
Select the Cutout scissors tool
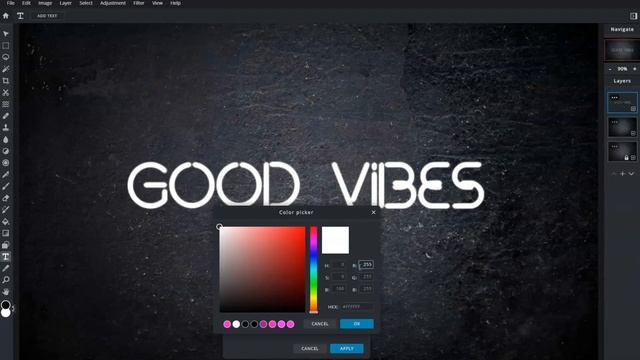(x=6, y=93)
